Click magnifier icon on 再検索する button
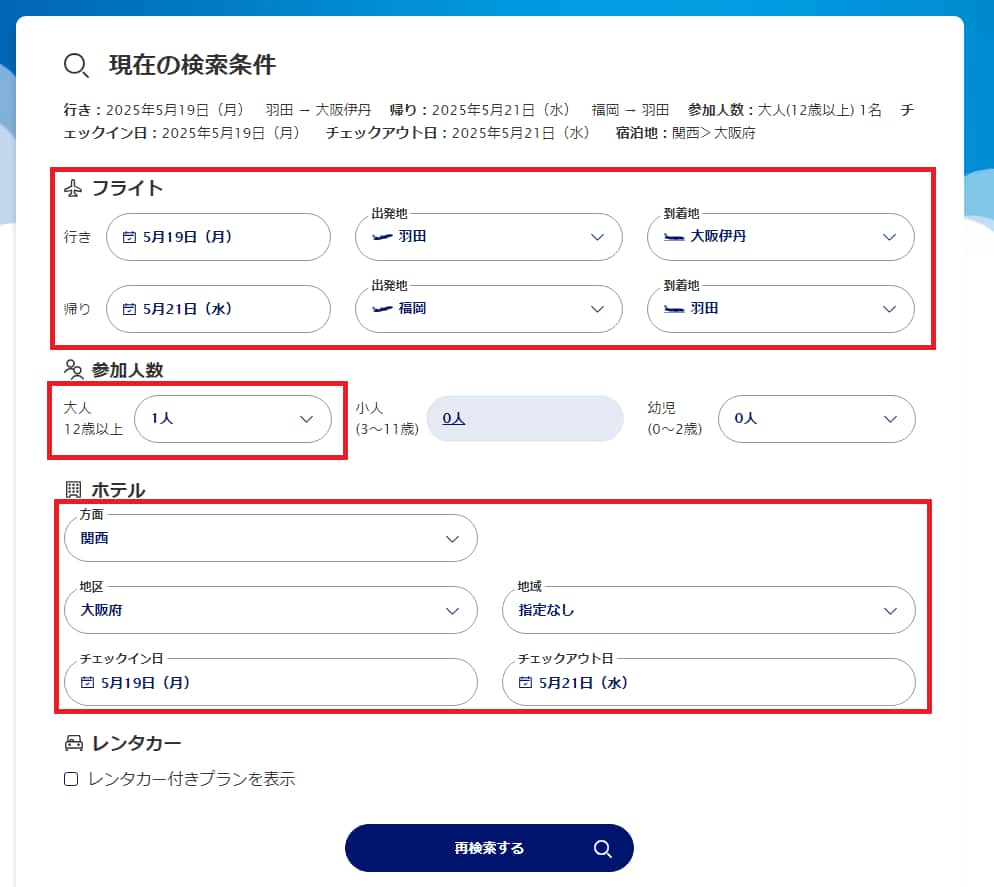This screenshot has width=994, height=887. coord(602,848)
